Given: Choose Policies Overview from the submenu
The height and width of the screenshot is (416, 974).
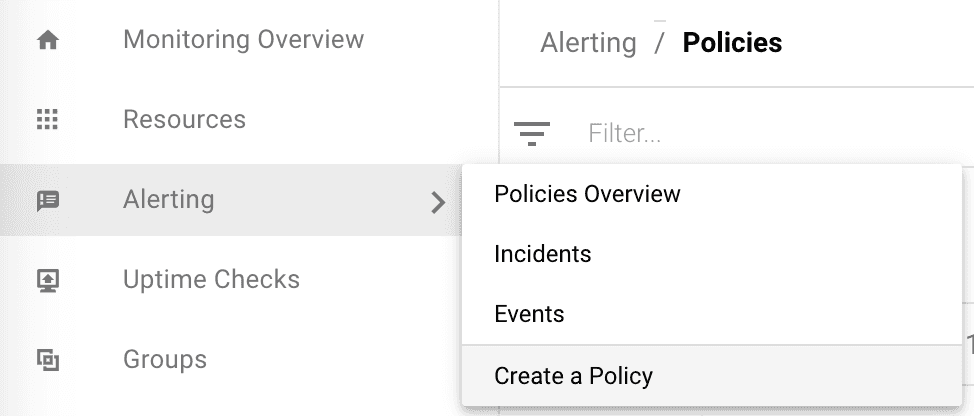Looking at the screenshot, I should 587,194.
